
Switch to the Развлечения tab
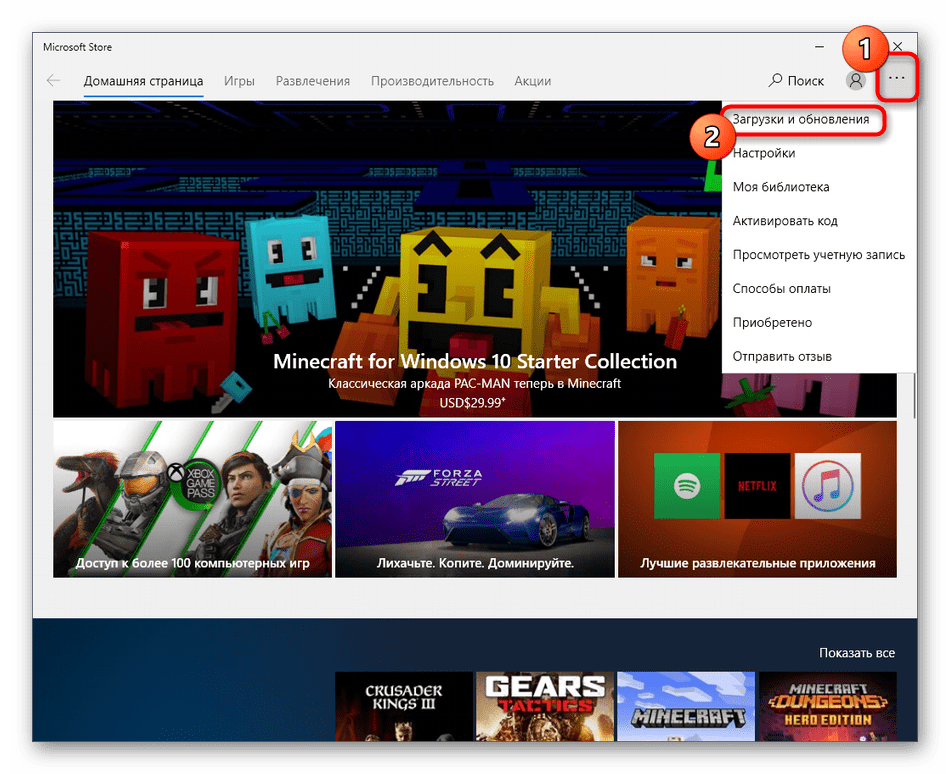point(313,81)
